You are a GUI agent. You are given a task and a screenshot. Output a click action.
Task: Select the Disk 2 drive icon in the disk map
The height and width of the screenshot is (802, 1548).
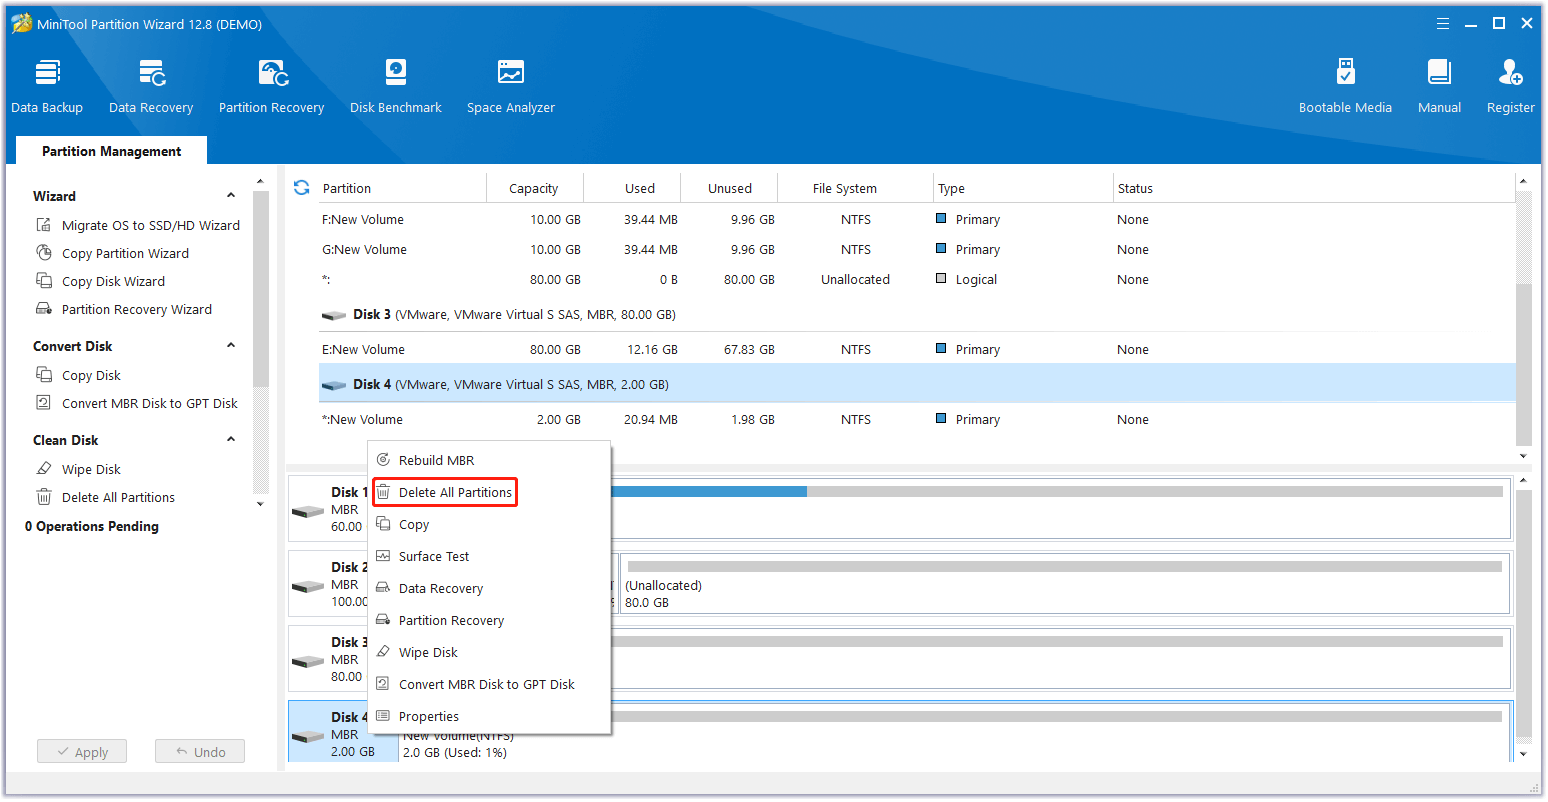pos(308,585)
